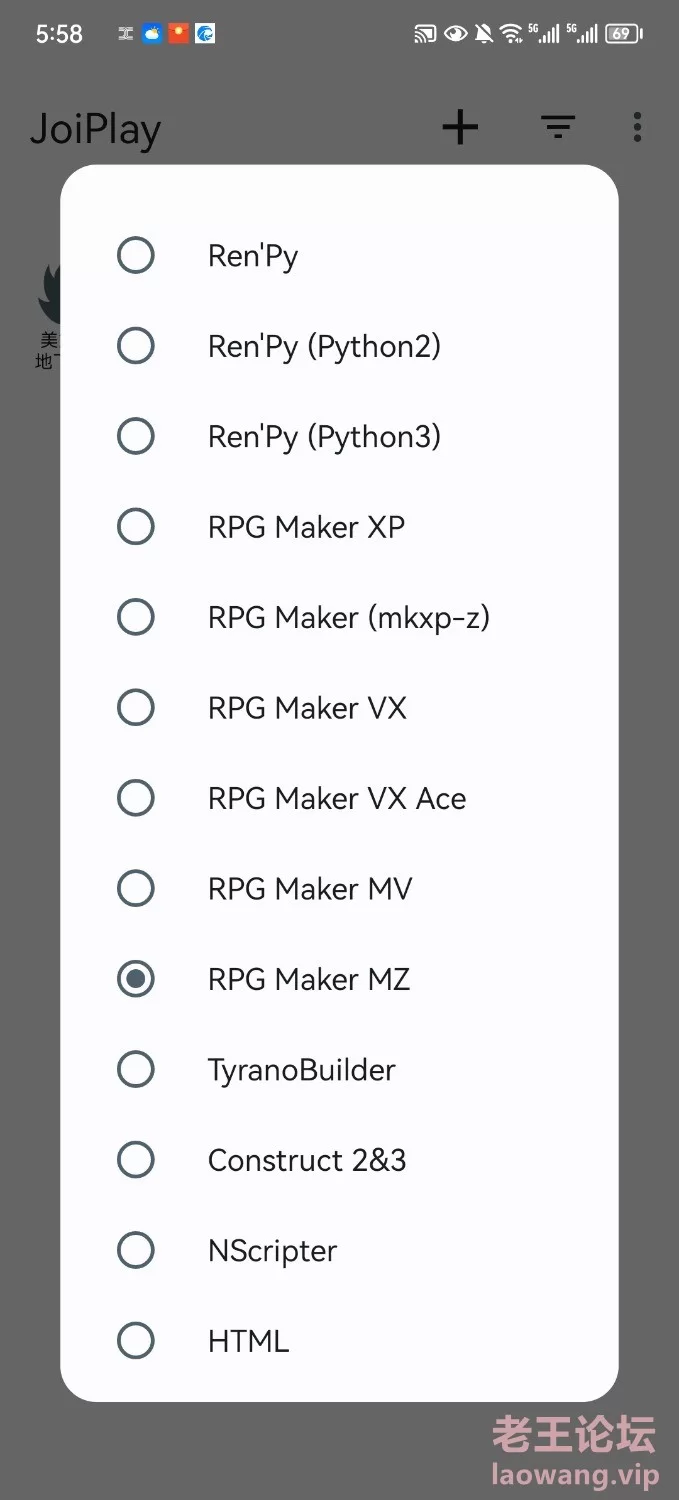Pick RPG Maker (mkxp-z) option
Image resolution: width=679 pixels, height=1500 pixels.
pyautogui.click(x=339, y=617)
